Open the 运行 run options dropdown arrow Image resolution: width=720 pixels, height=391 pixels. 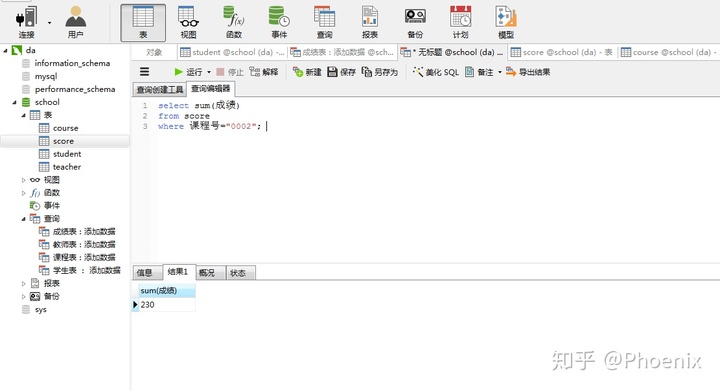pos(209,72)
